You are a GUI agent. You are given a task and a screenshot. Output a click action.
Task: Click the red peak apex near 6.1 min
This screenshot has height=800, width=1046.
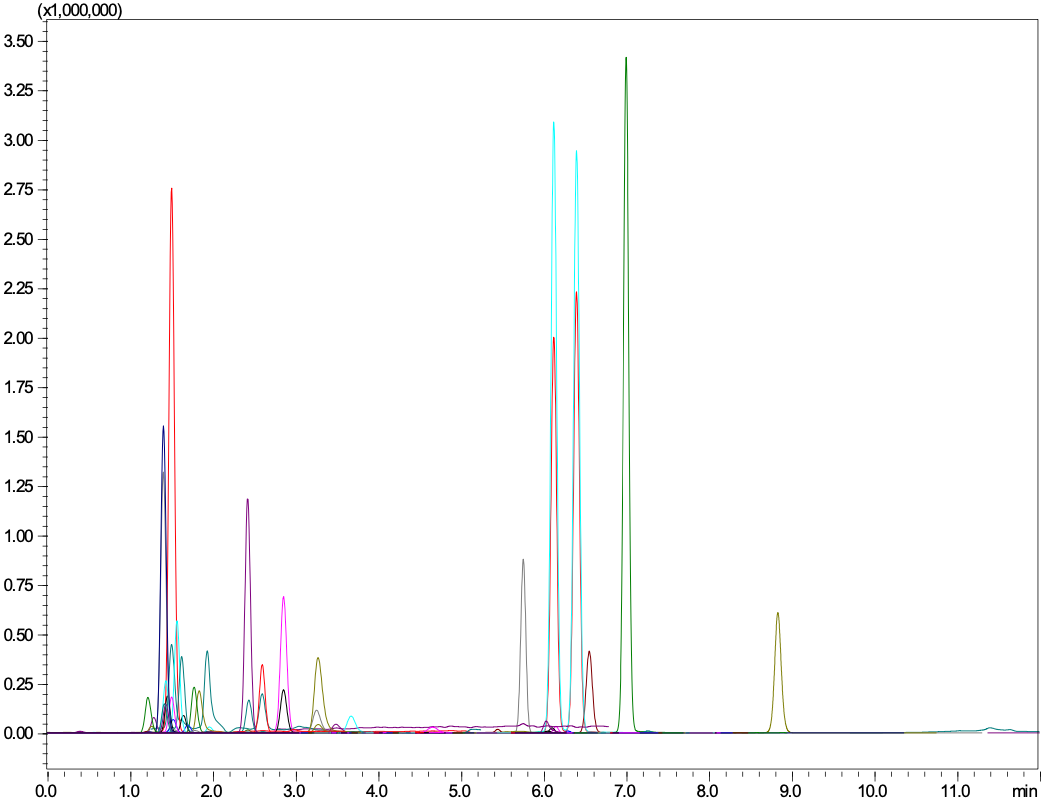(553, 340)
